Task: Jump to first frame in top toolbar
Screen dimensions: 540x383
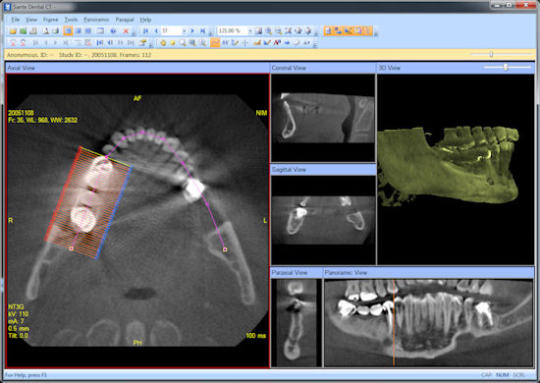Action: coord(146,31)
